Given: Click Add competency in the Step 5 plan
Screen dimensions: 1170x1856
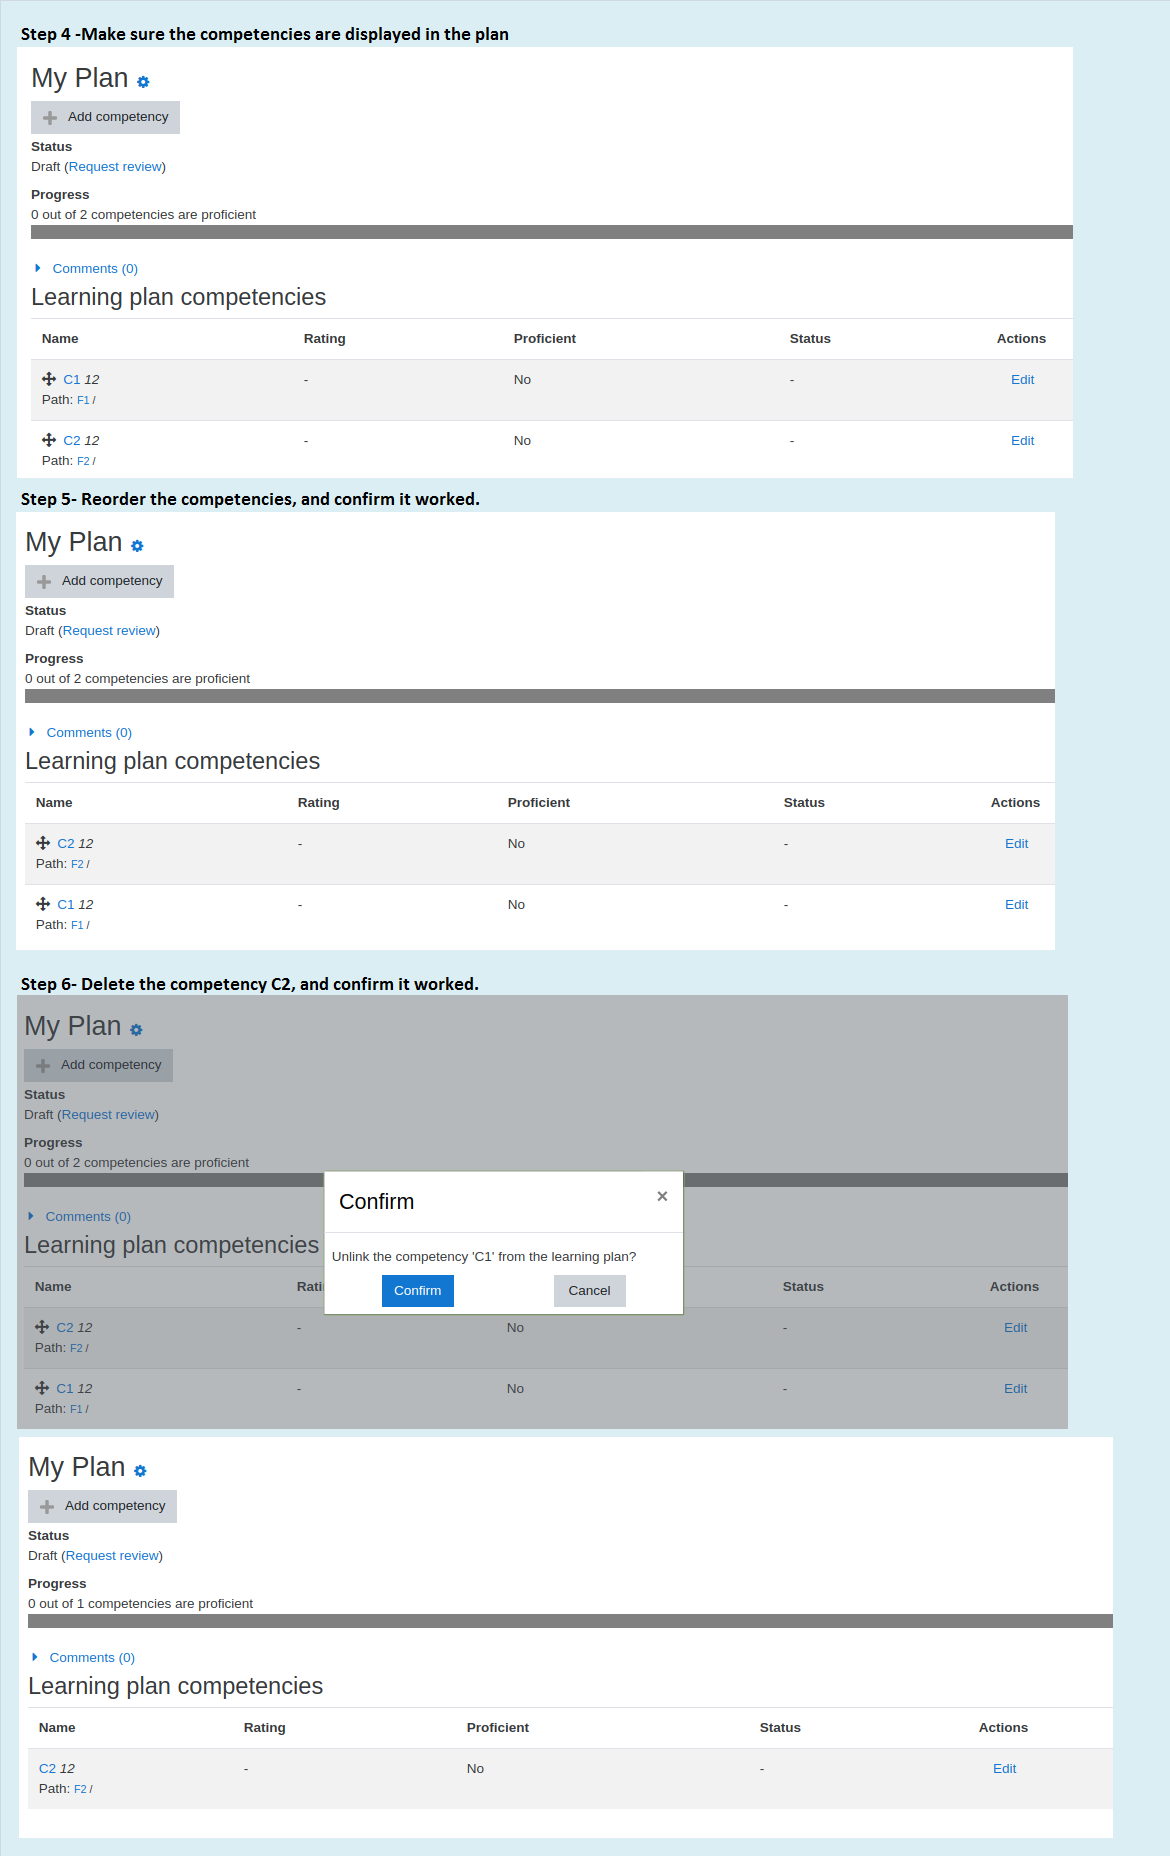Looking at the screenshot, I should point(100,581).
